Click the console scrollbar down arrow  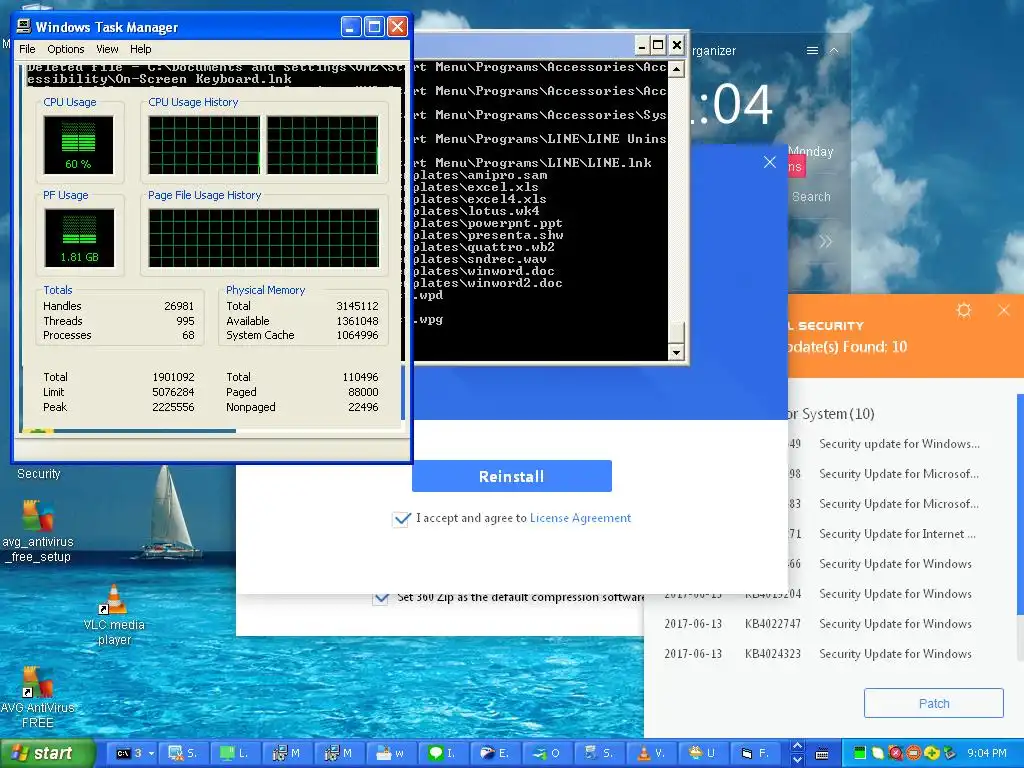coord(677,352)
